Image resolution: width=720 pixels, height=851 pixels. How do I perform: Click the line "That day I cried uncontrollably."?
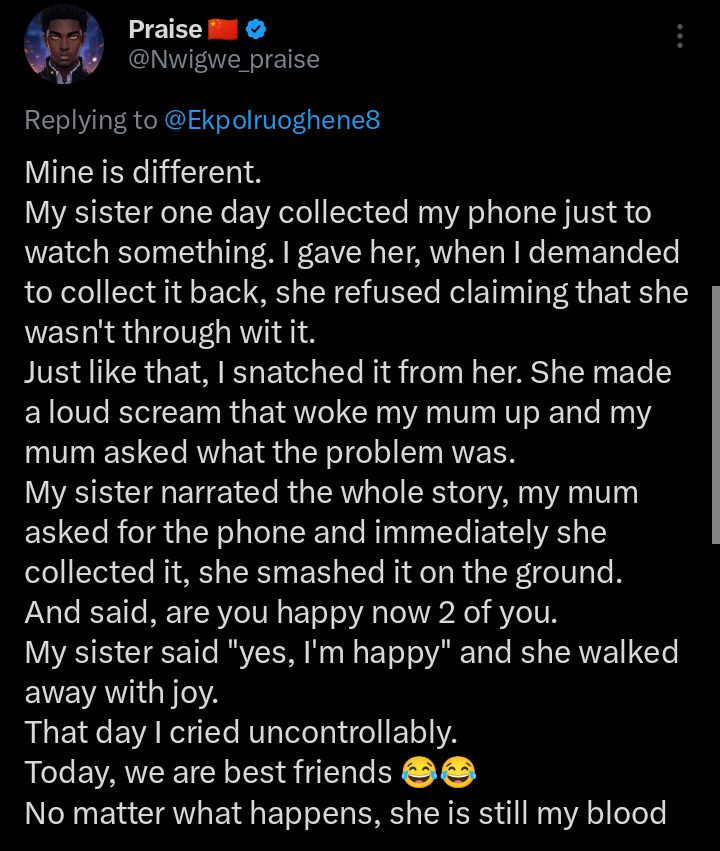(x=240, y=733)
